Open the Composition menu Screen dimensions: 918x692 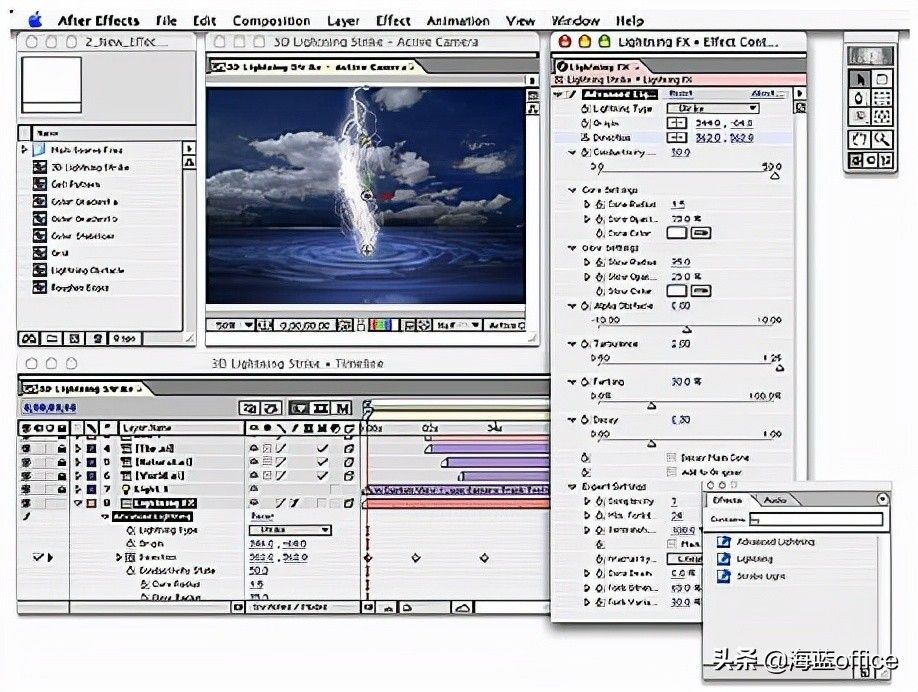coord(271,20)
